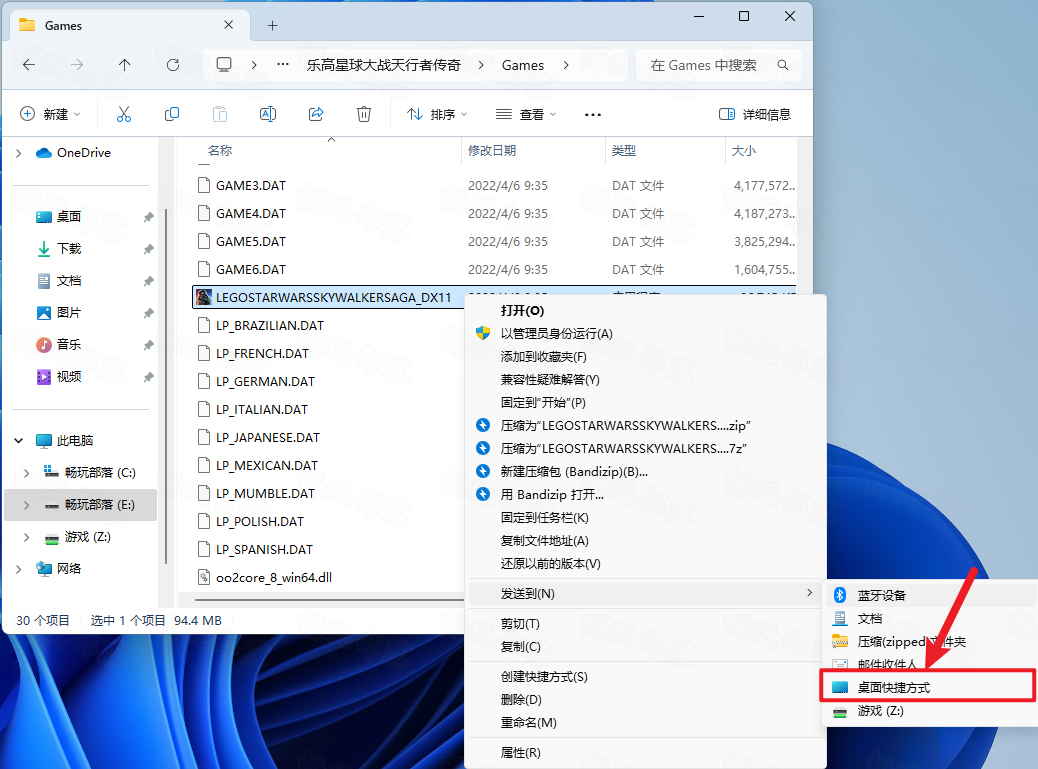Refresh the current folder
Viewport: 1038px width, 769px height.
pyautogui.click(x=173, y=65)
